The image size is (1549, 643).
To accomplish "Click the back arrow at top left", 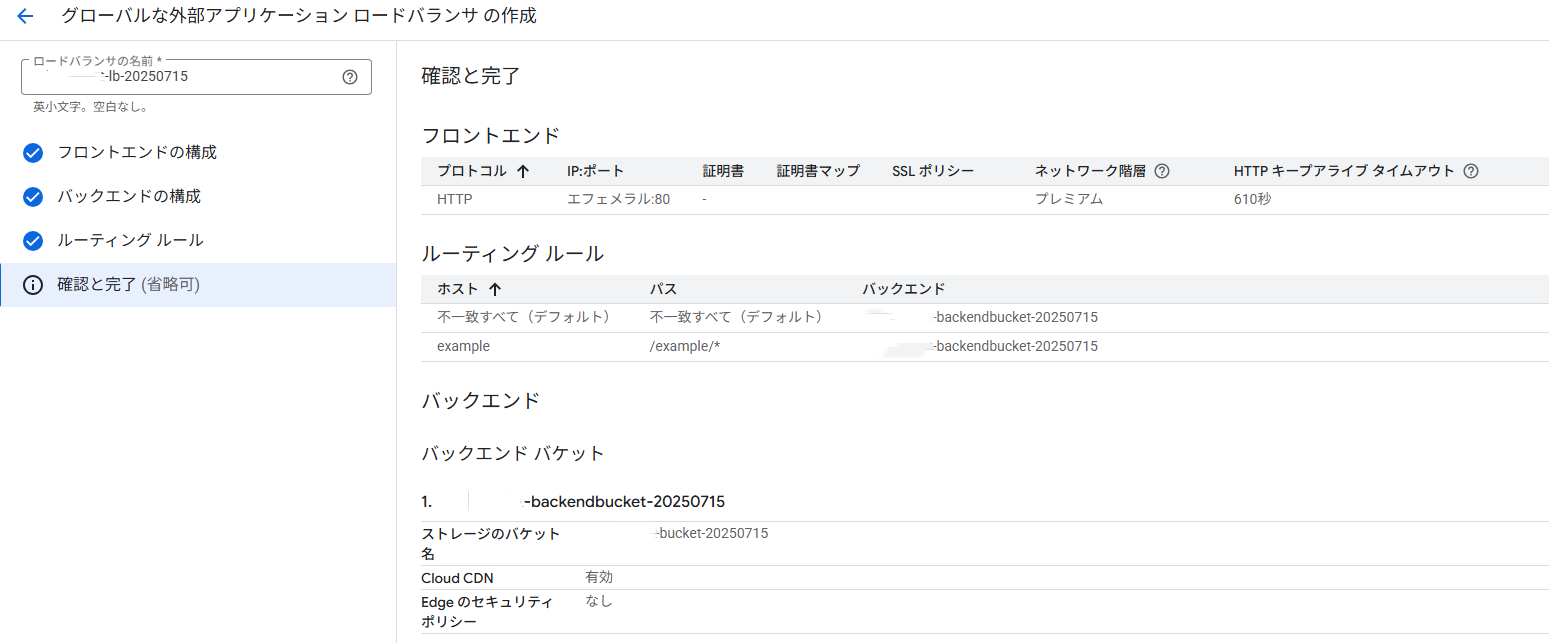I will [x=25, y=17].
